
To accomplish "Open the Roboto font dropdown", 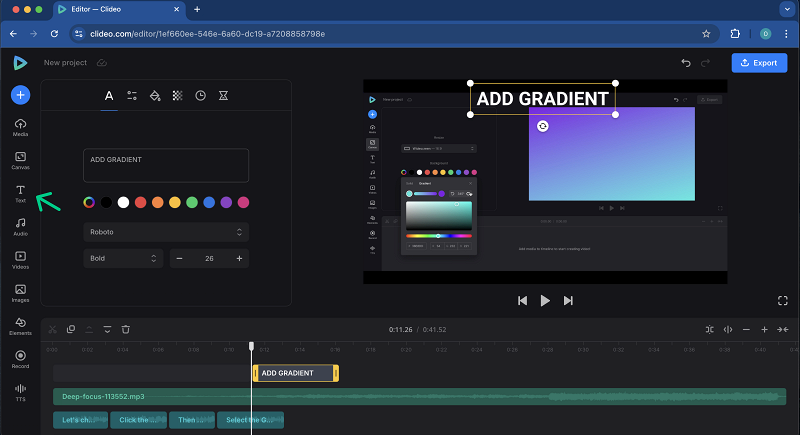I will point(166,232).
